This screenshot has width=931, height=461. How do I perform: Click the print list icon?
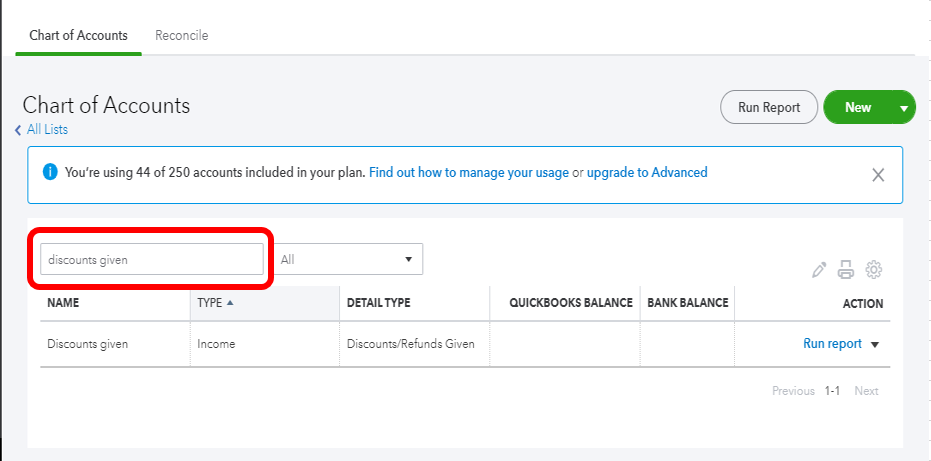click(x=846, y=269)
